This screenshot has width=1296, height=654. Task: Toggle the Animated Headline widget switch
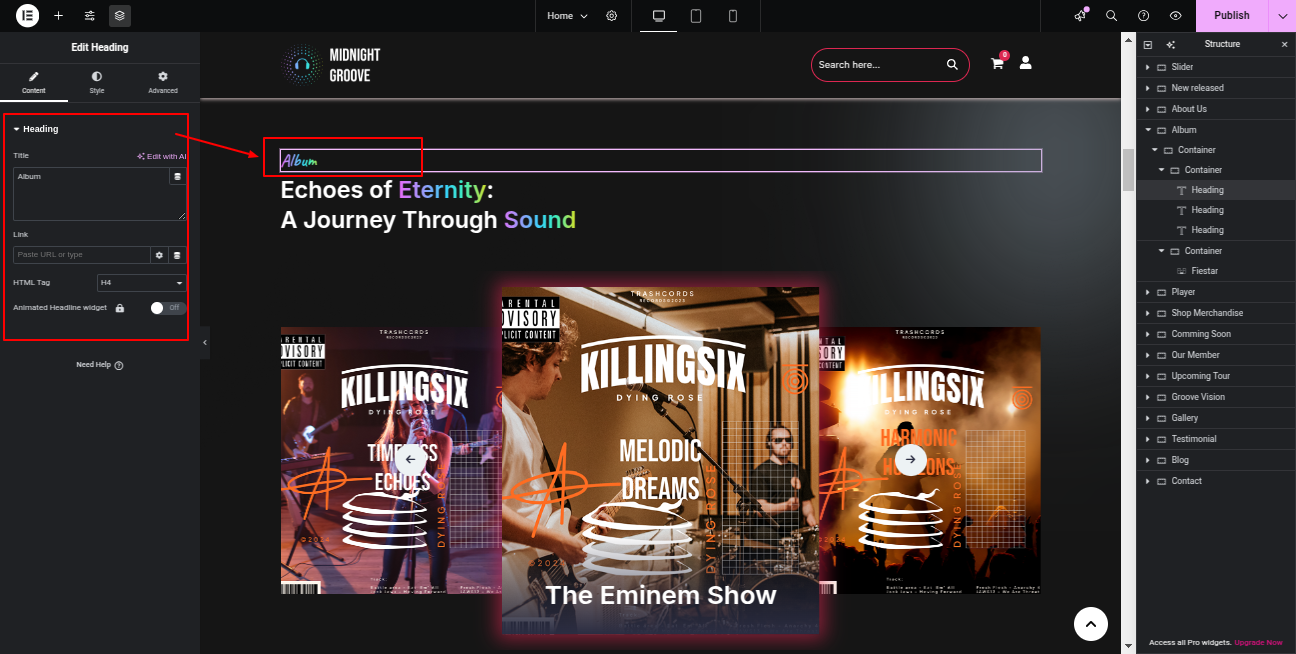click(x=168, y=308)
